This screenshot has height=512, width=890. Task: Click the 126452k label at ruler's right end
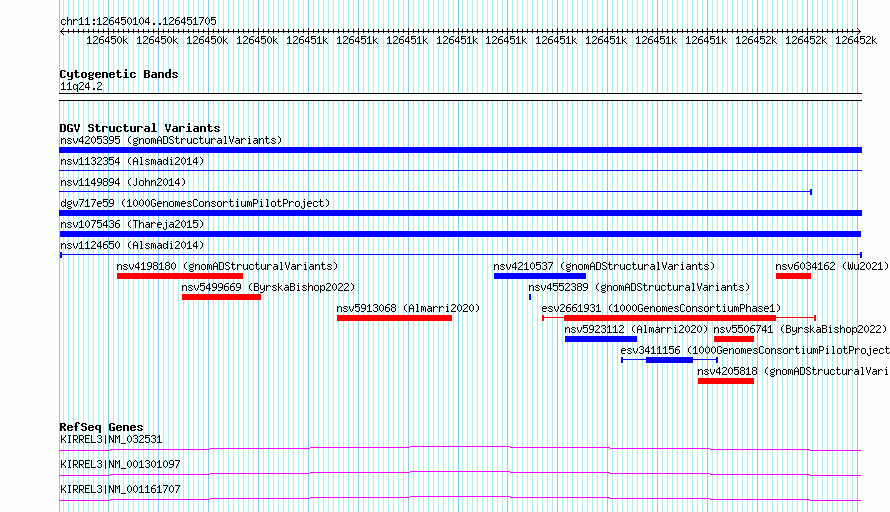click(x=856, y=40)
